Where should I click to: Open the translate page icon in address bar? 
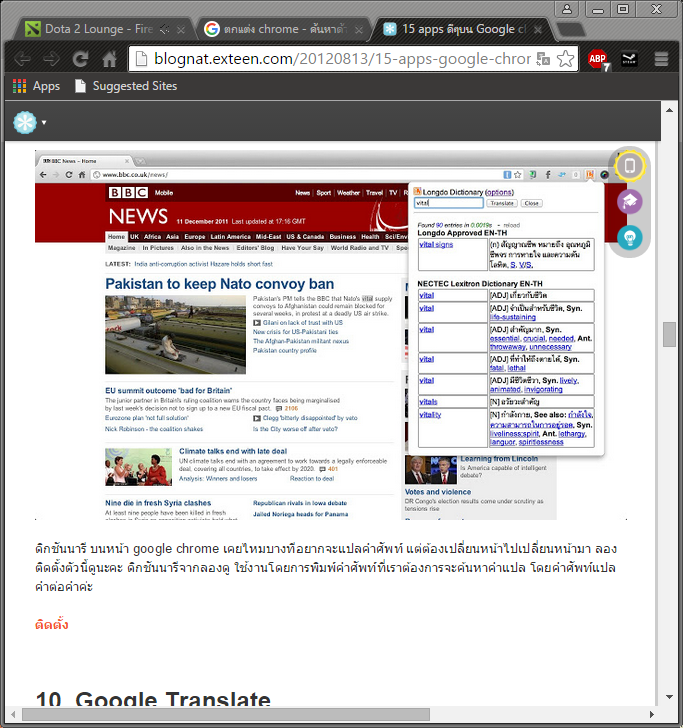click(x=543, y=59)
